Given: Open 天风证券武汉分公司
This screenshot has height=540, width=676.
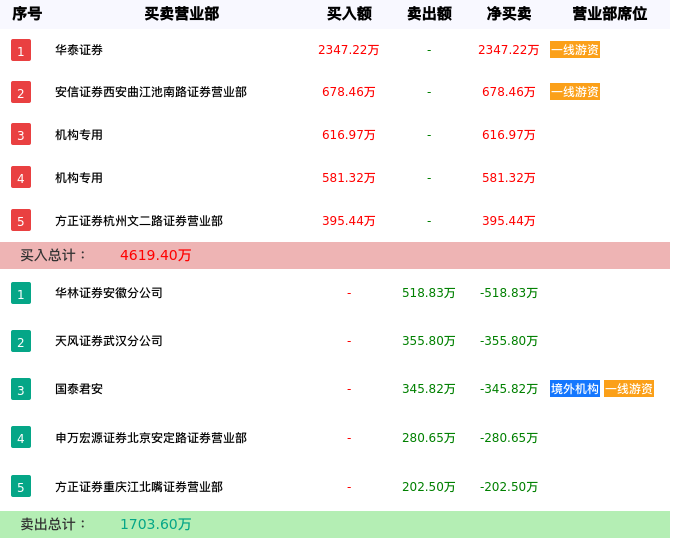Looking at the screenshot, I should coord(109,341).
